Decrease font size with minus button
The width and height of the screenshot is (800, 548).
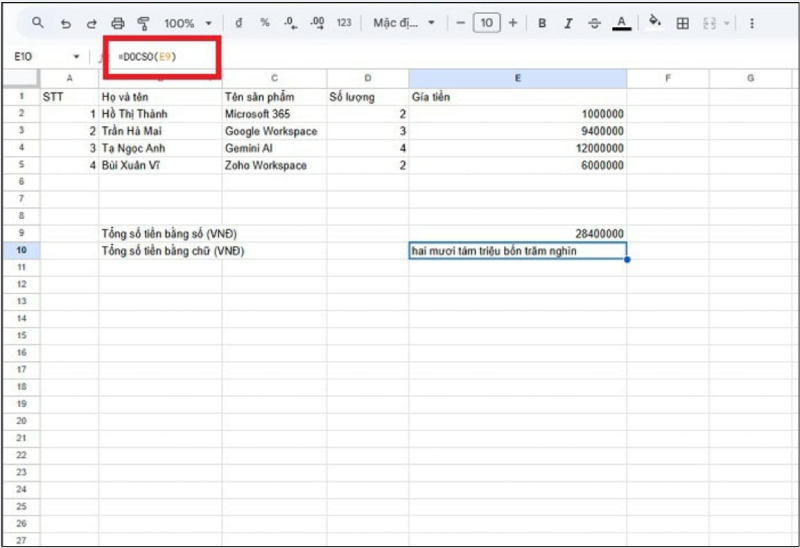click(x=460, y=23)
